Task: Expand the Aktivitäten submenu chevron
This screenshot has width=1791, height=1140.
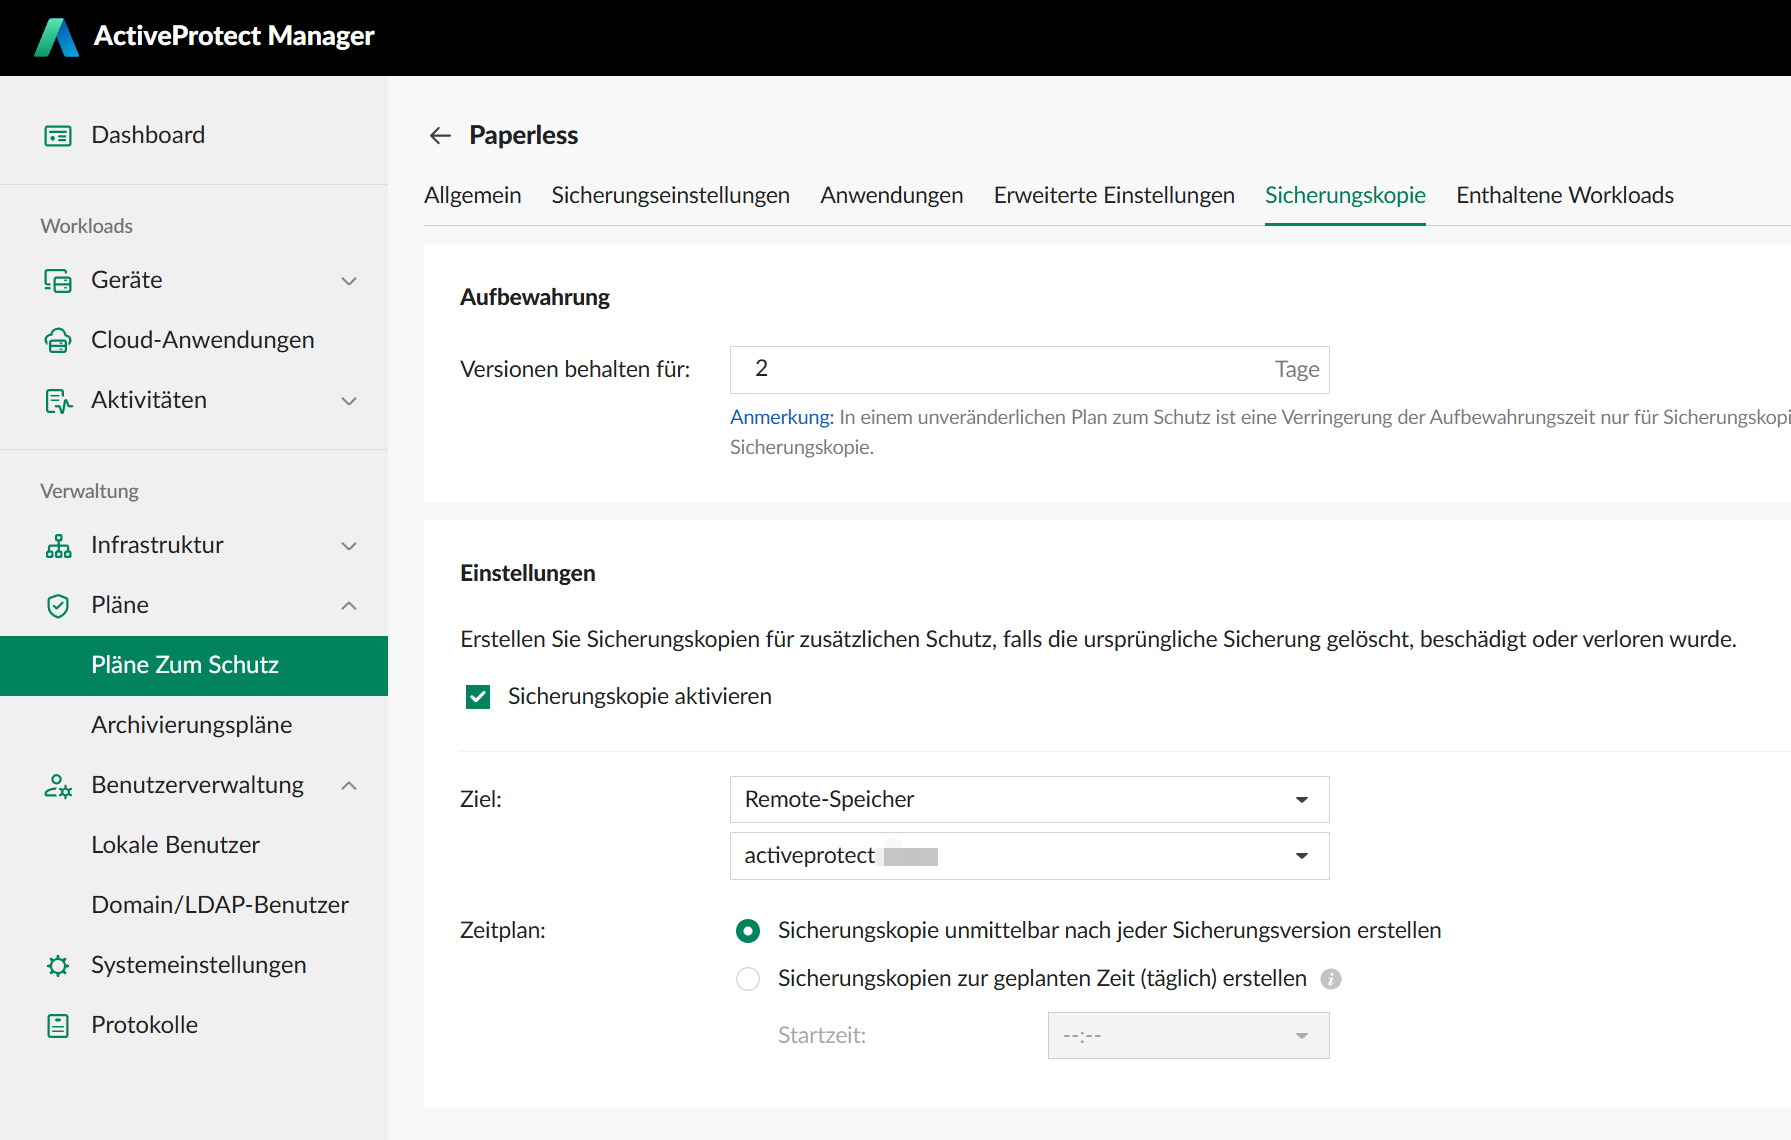Action: point(349,401)
